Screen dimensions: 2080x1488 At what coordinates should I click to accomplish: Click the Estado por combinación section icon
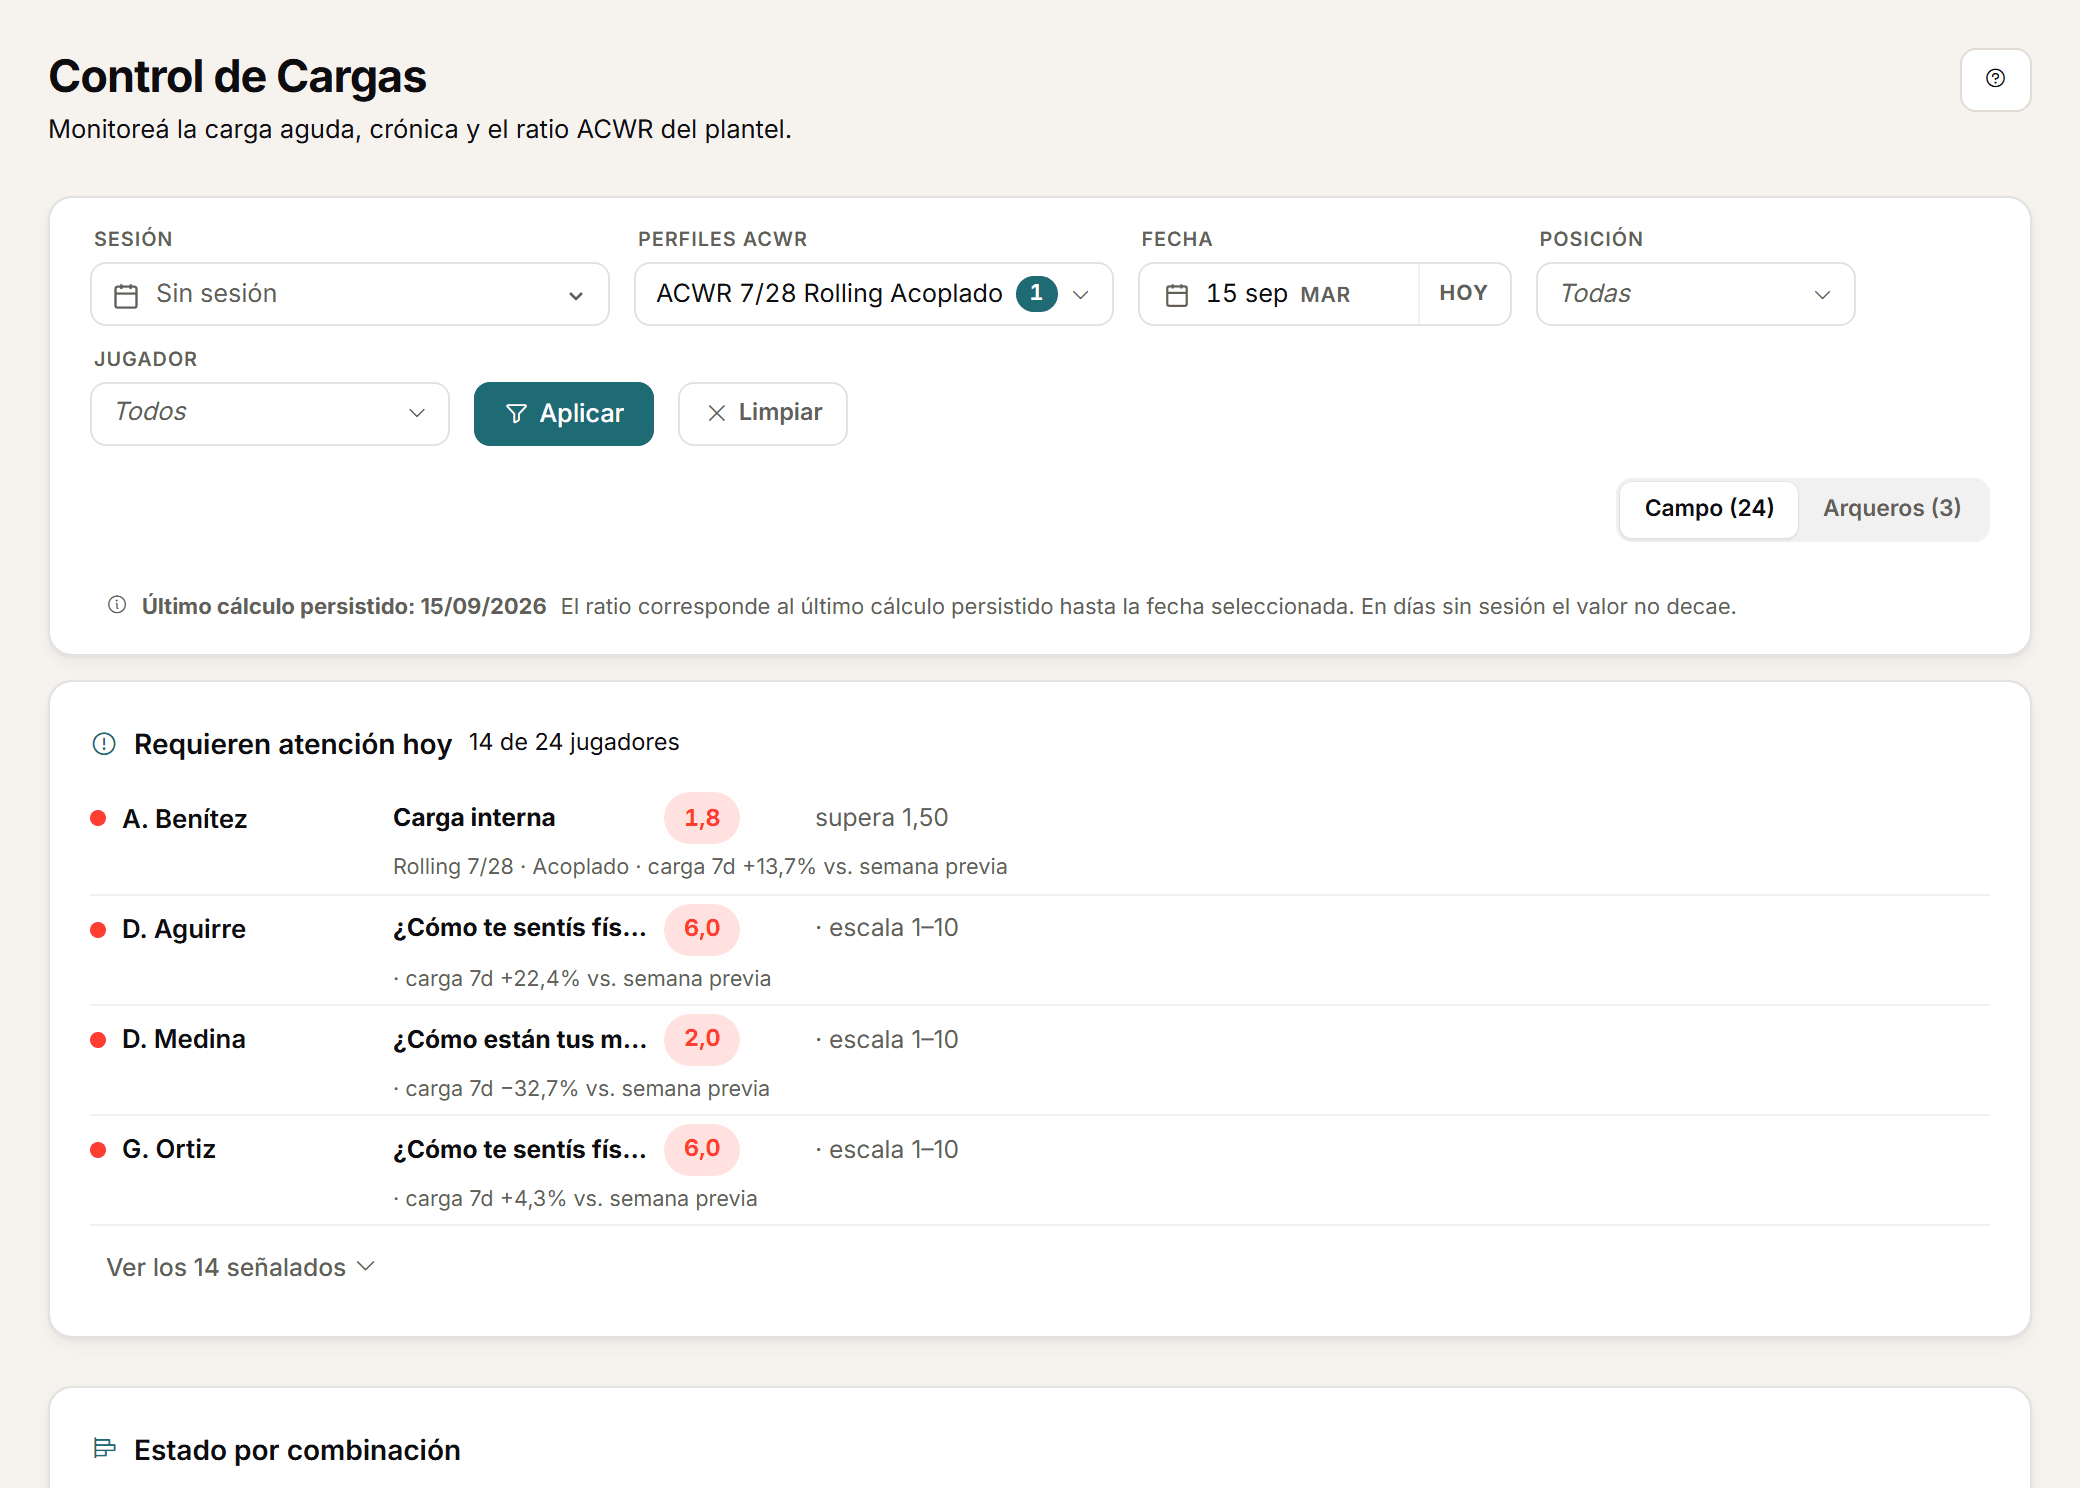point(104,1448)
